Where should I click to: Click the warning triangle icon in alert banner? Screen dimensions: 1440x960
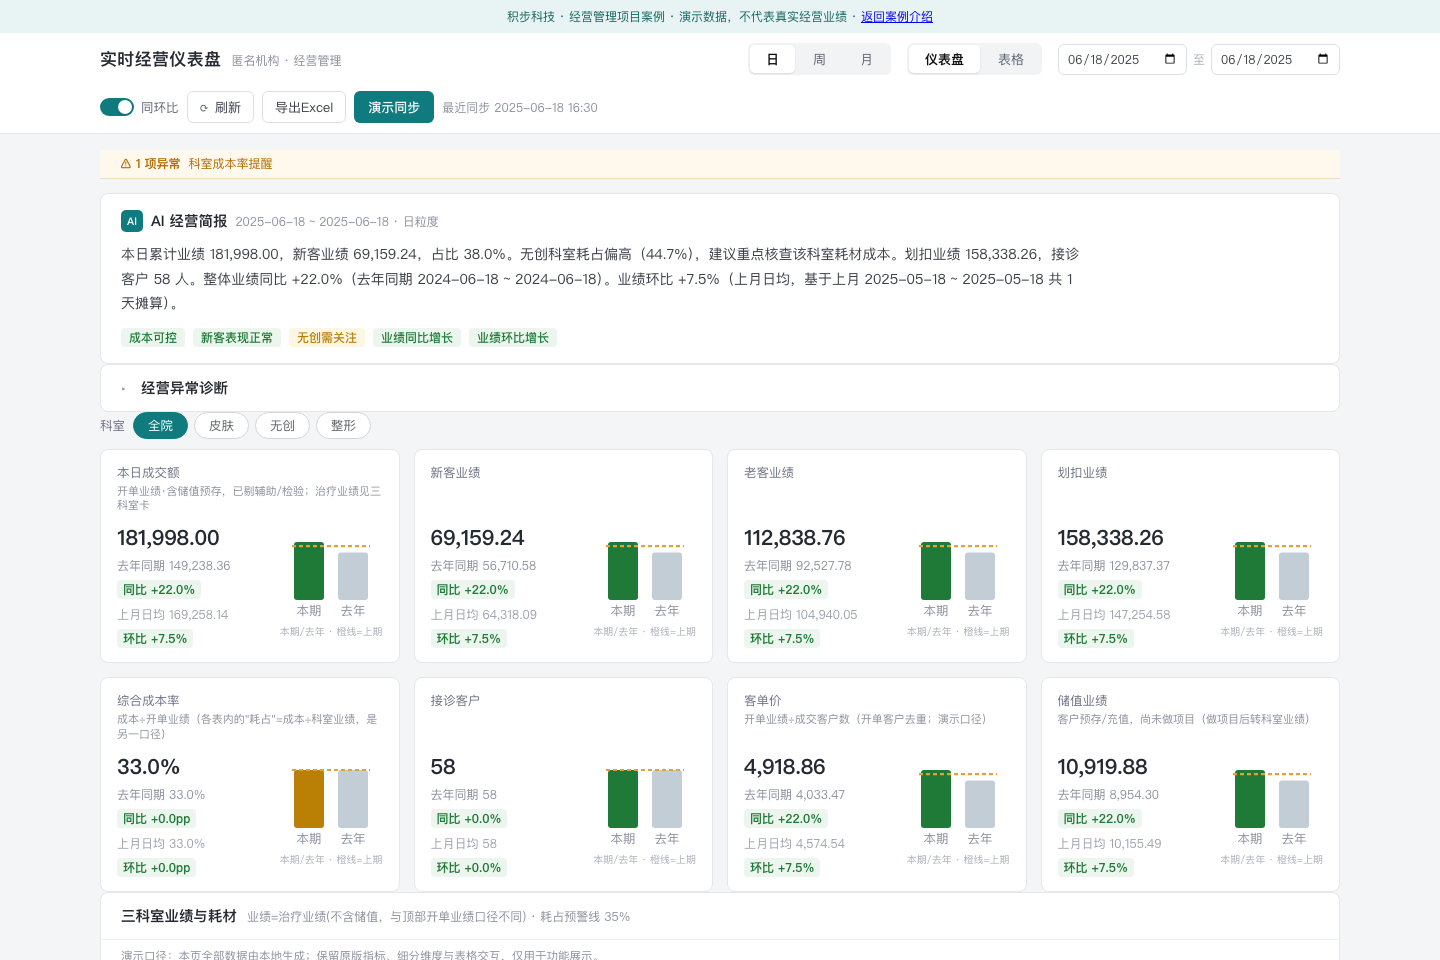[x=126, y=164]
